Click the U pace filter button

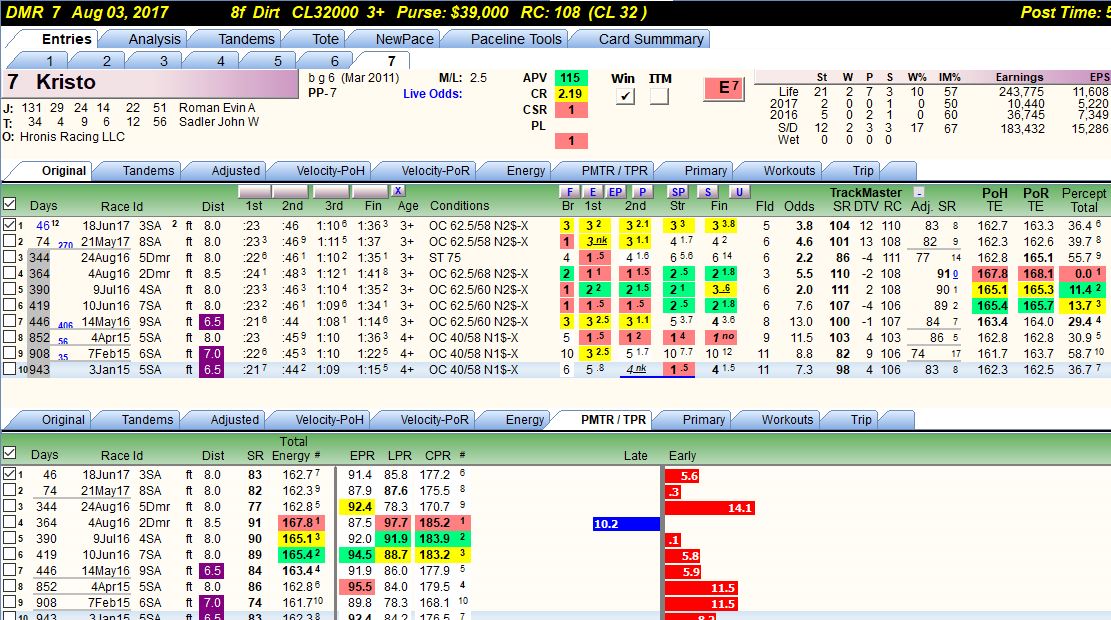pyautogui.click(x=739, y=192)
